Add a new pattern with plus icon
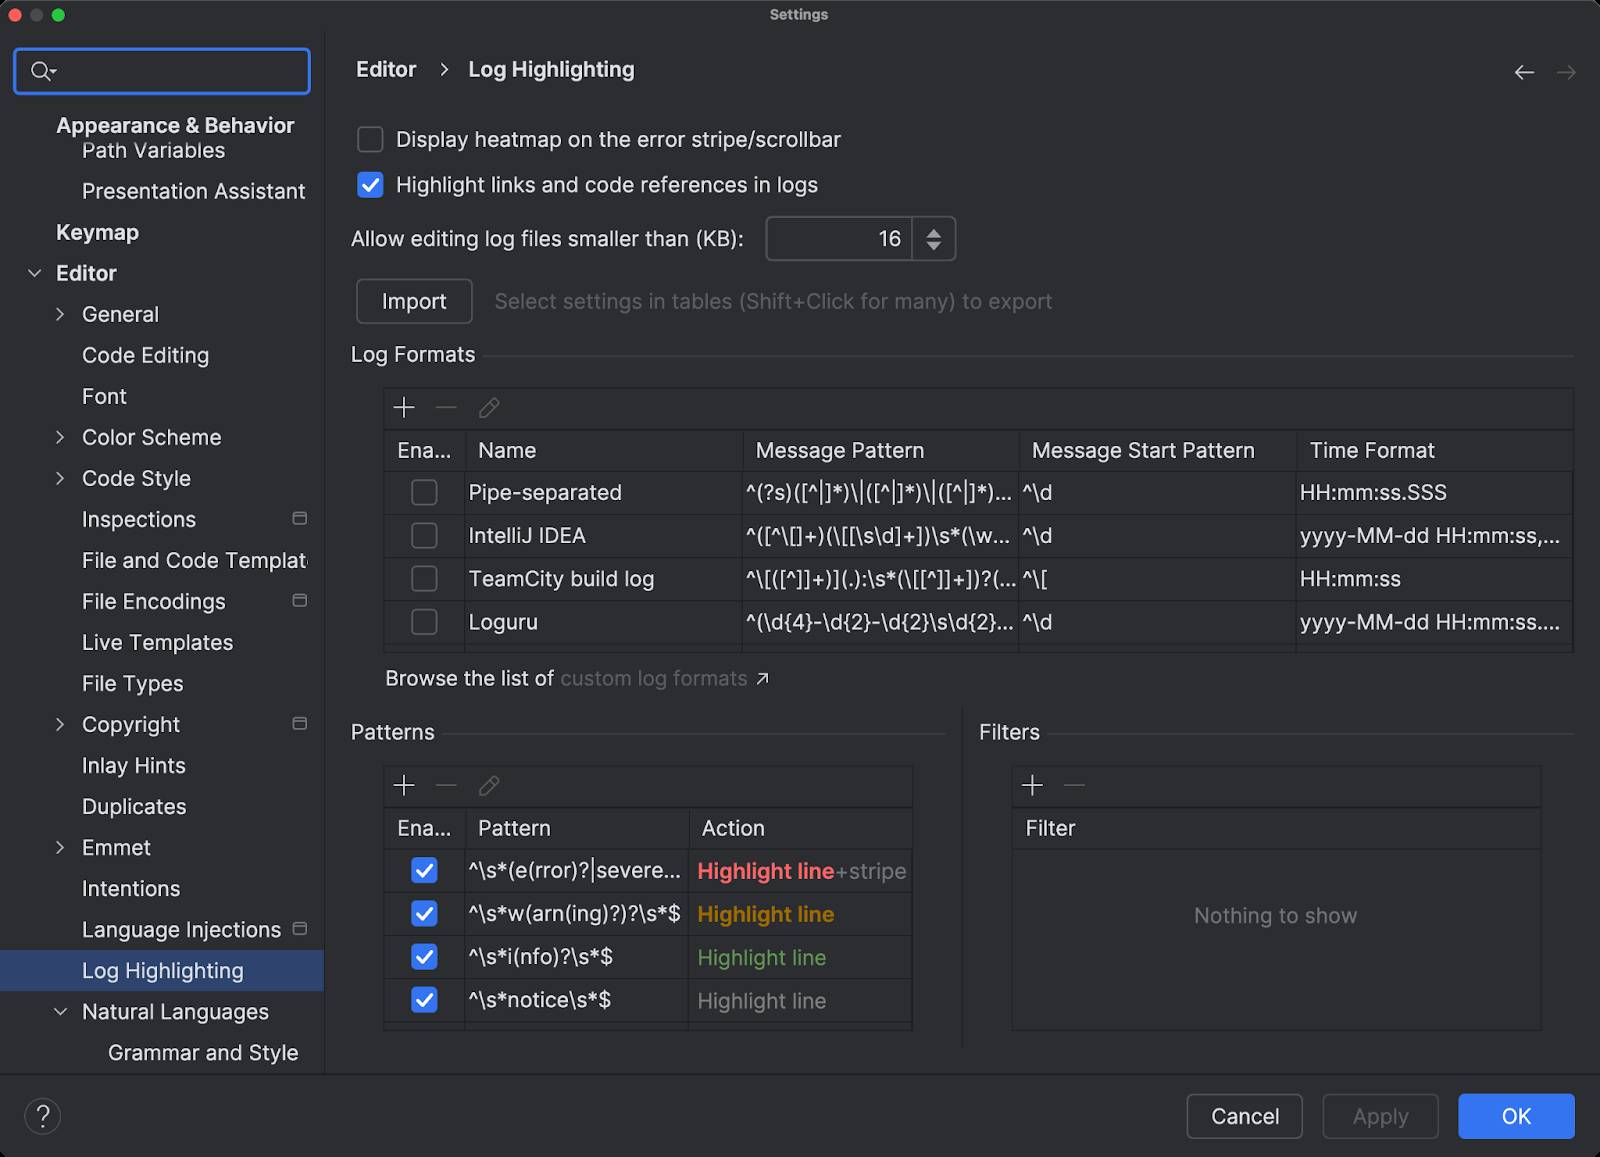 click(x=404, y=786)
